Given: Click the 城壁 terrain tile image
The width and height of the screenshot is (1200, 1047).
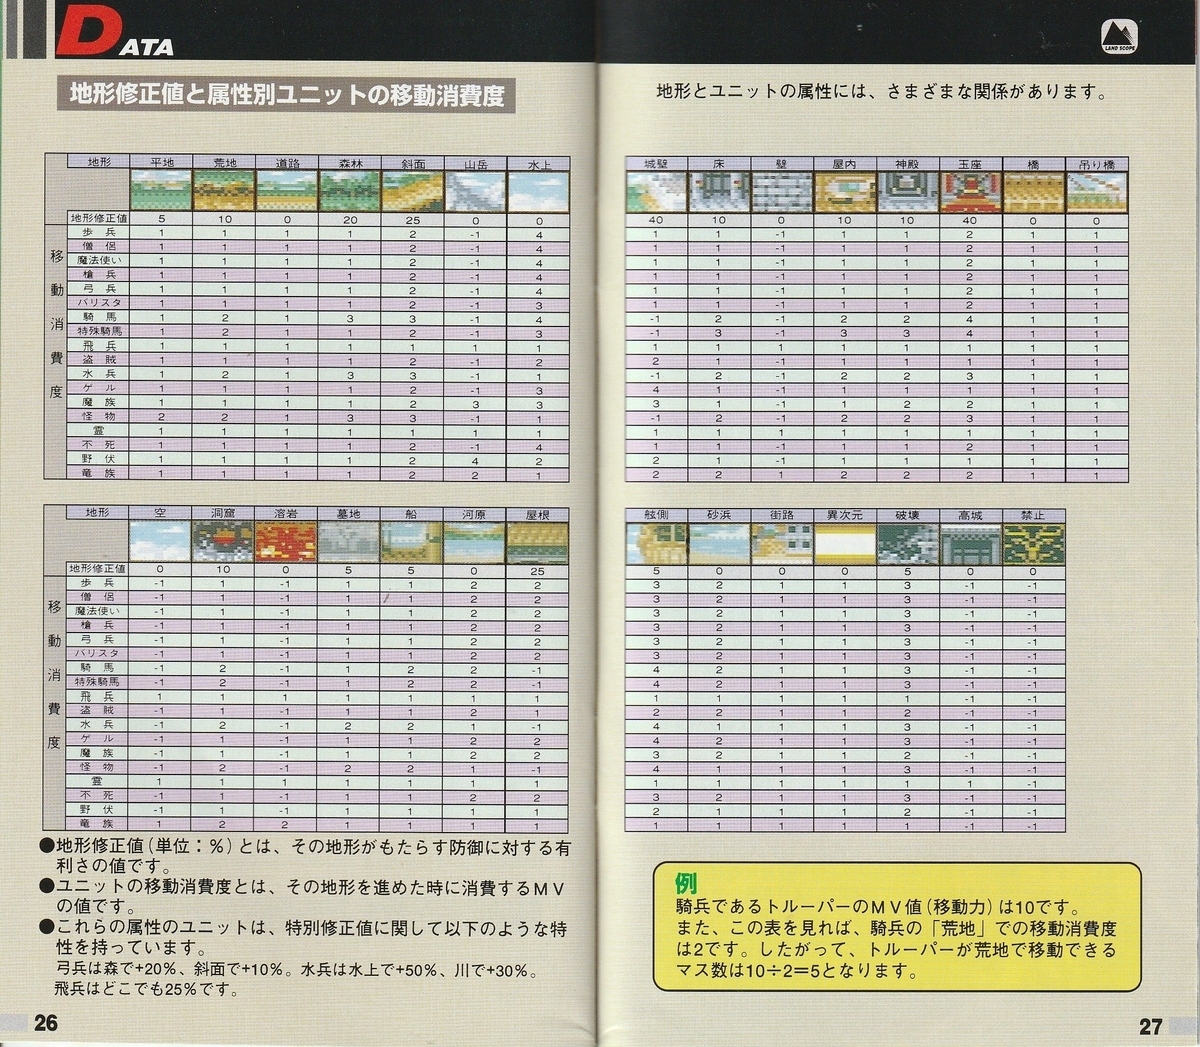Looking at the screenshot, I should pos(656,191).
